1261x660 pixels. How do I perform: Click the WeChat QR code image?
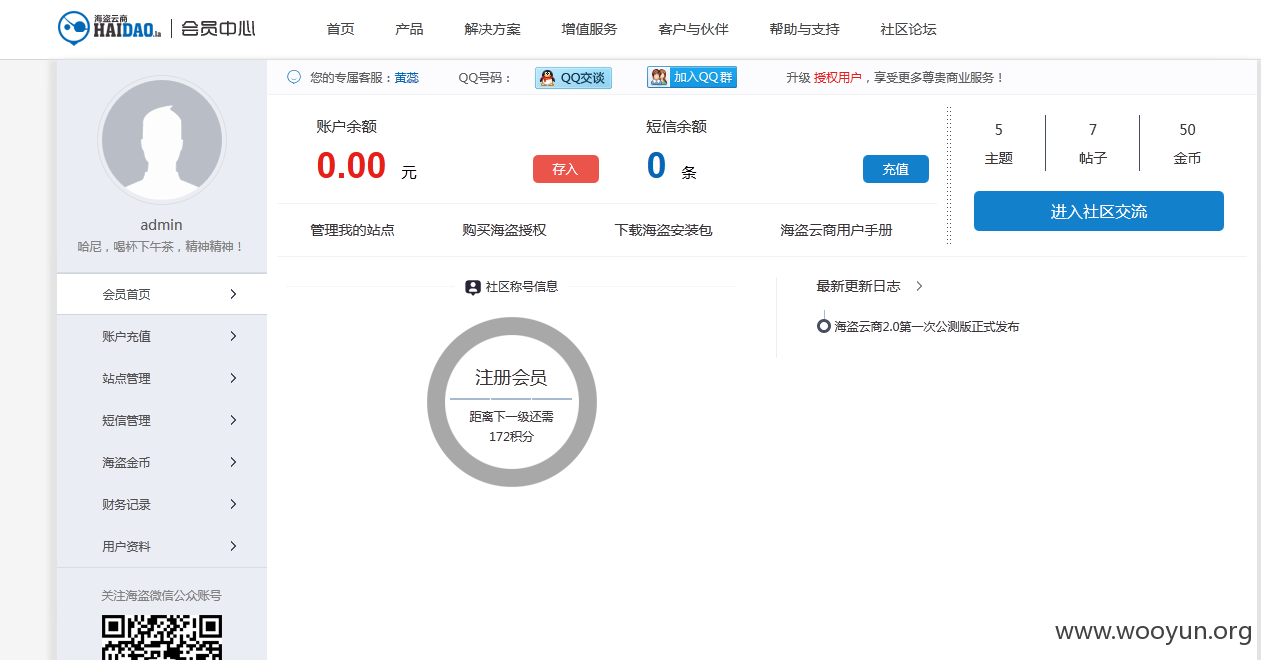162,637
